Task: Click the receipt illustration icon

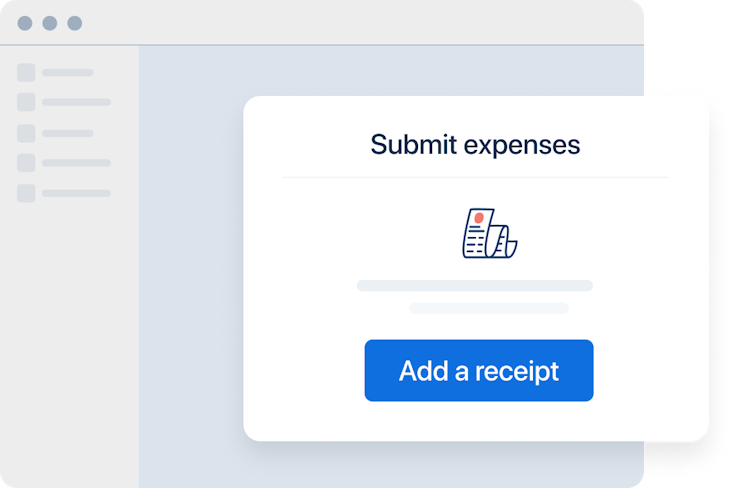Action: pos(490,233)
